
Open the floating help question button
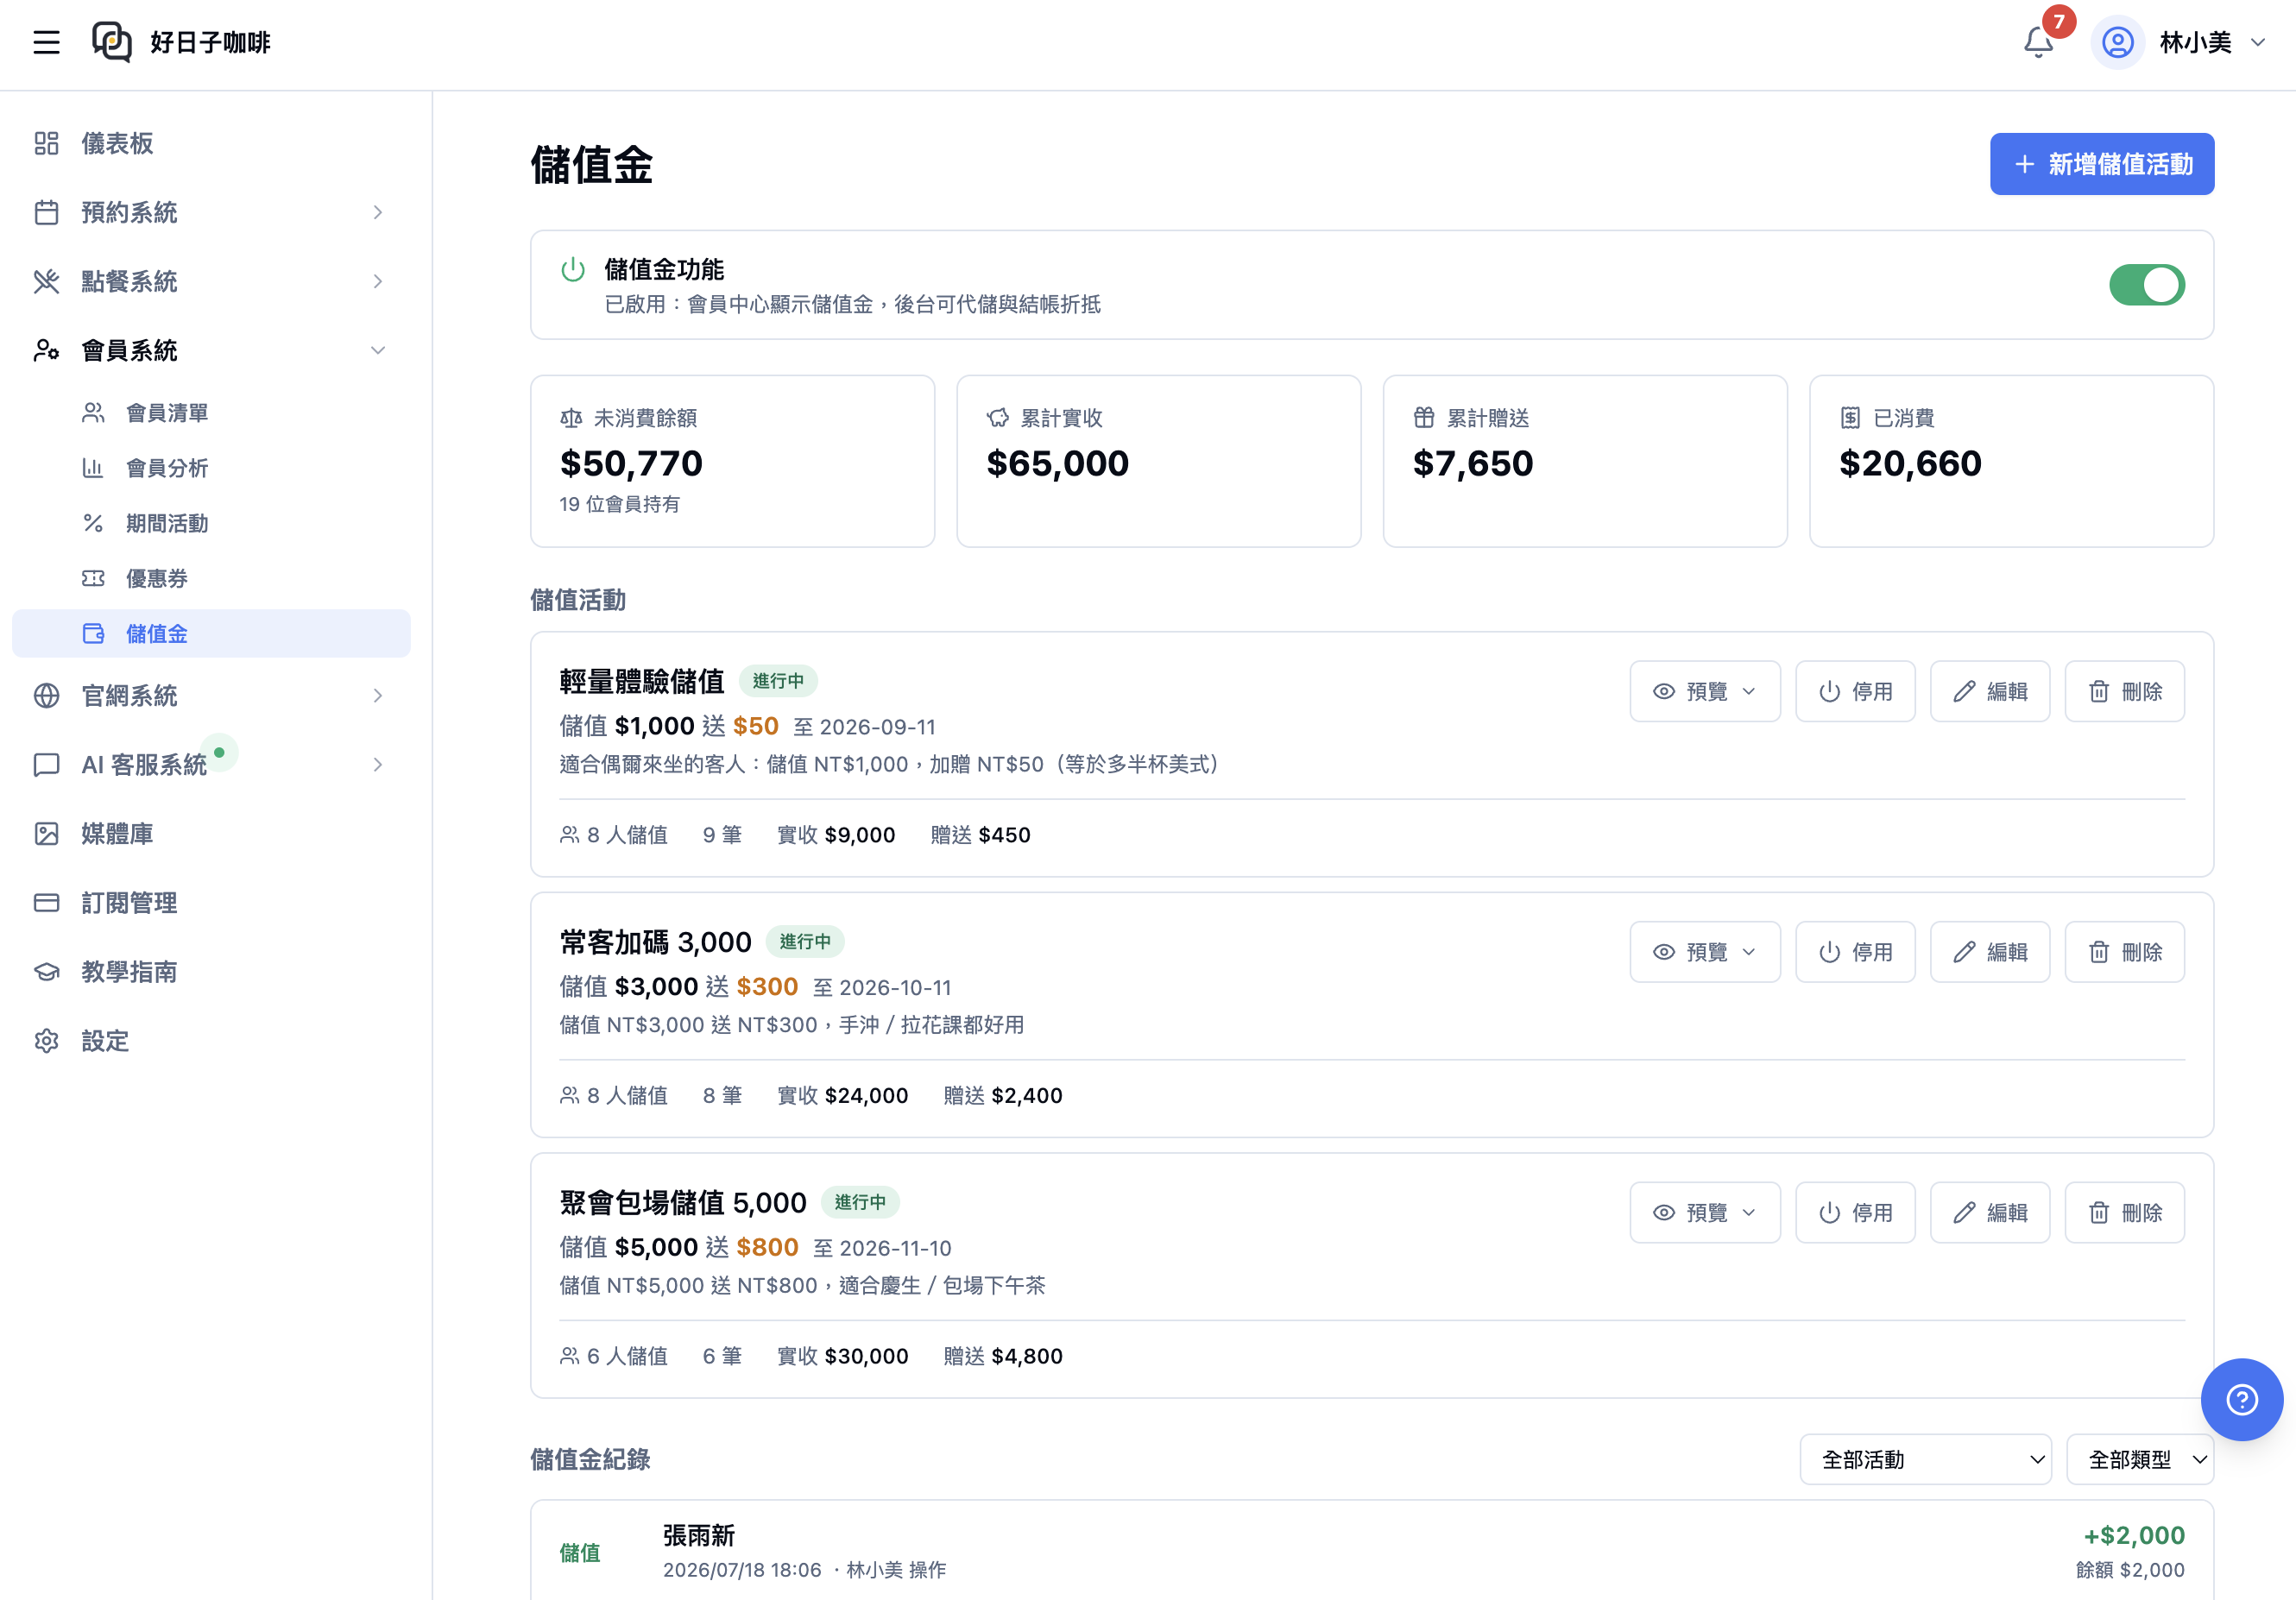[2242, 1399]
